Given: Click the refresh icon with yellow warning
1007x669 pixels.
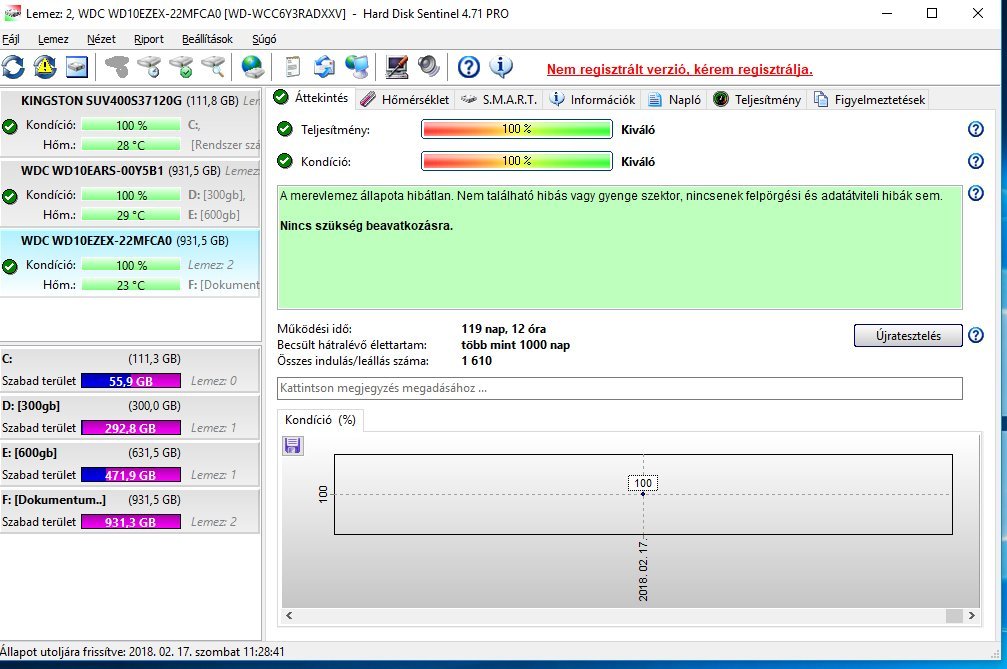Looking at the screenshot, I should pyautogui.click(x=45, y=67).
